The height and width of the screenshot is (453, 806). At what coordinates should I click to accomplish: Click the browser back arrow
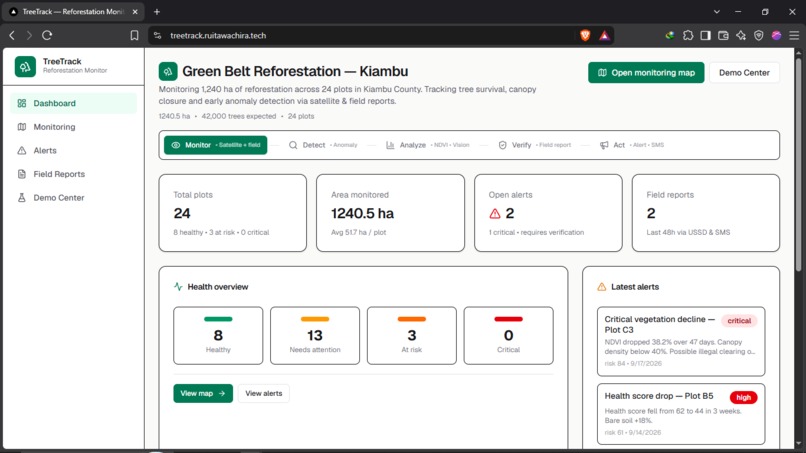[12, 35]
